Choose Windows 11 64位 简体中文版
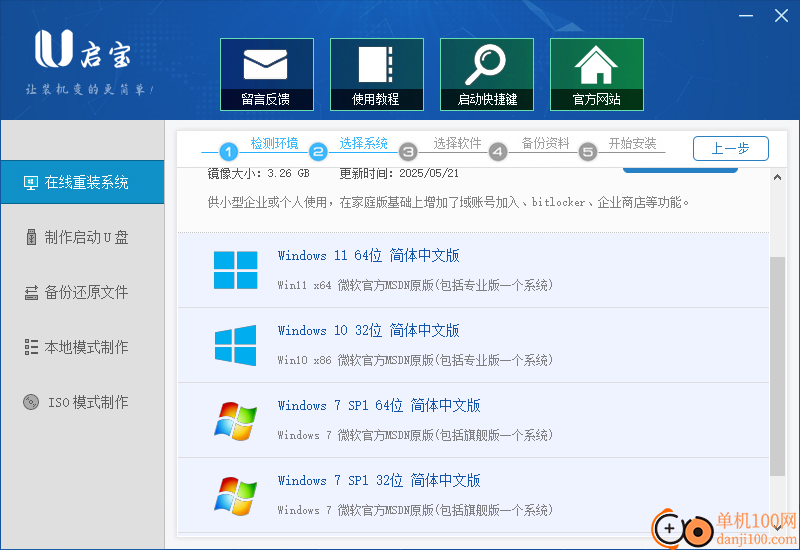 473,270
